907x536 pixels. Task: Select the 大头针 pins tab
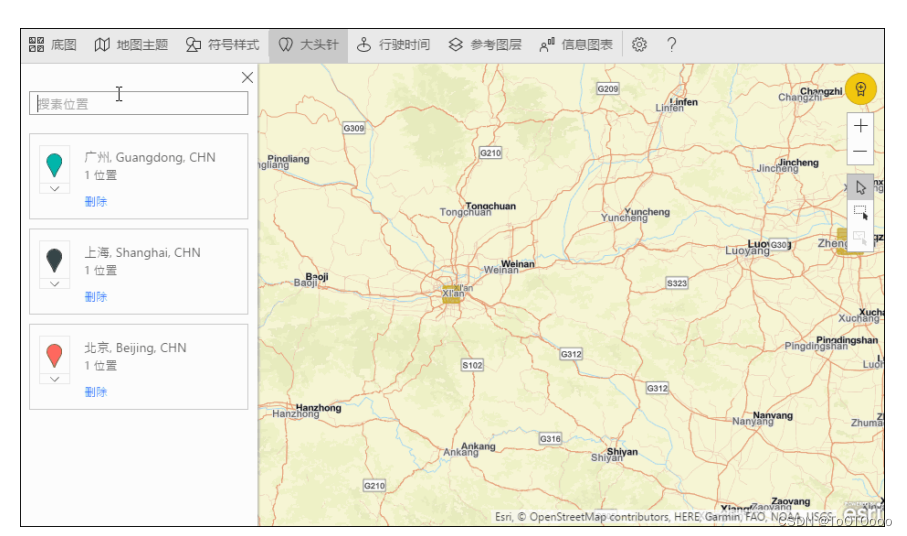[308, 45]
